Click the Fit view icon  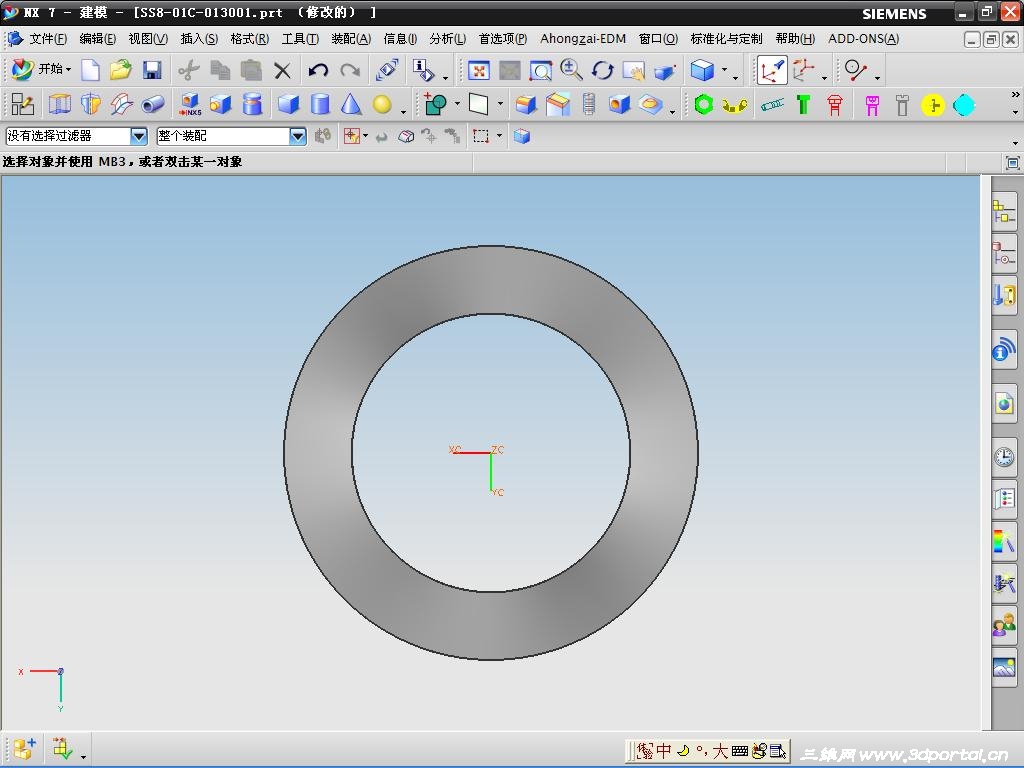[479, 70]
